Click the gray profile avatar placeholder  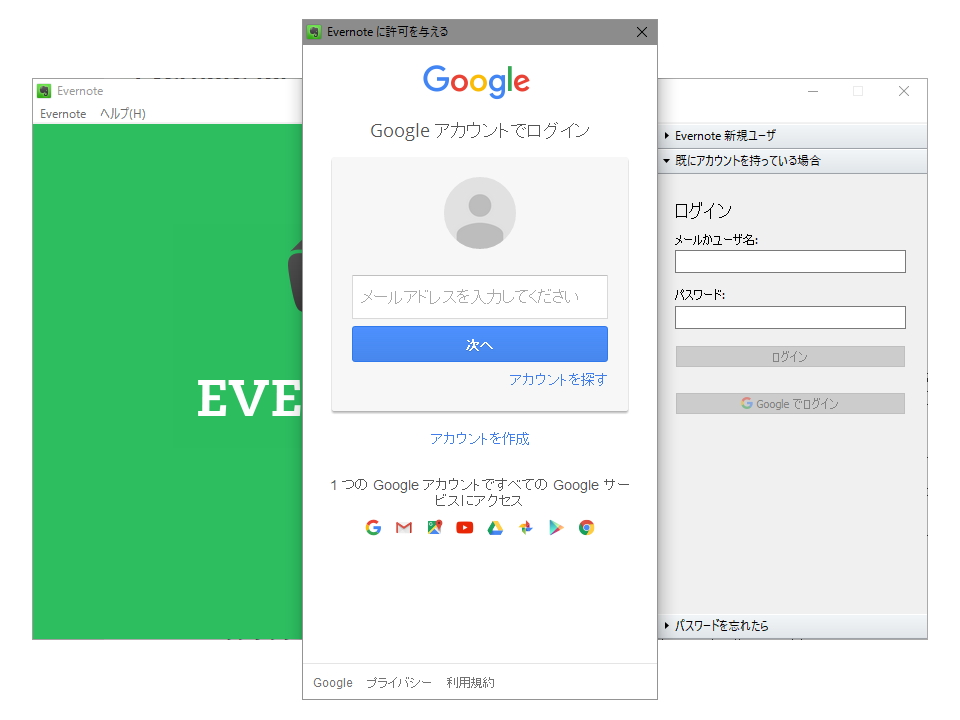pyautogui.click(x=479, y=212)
